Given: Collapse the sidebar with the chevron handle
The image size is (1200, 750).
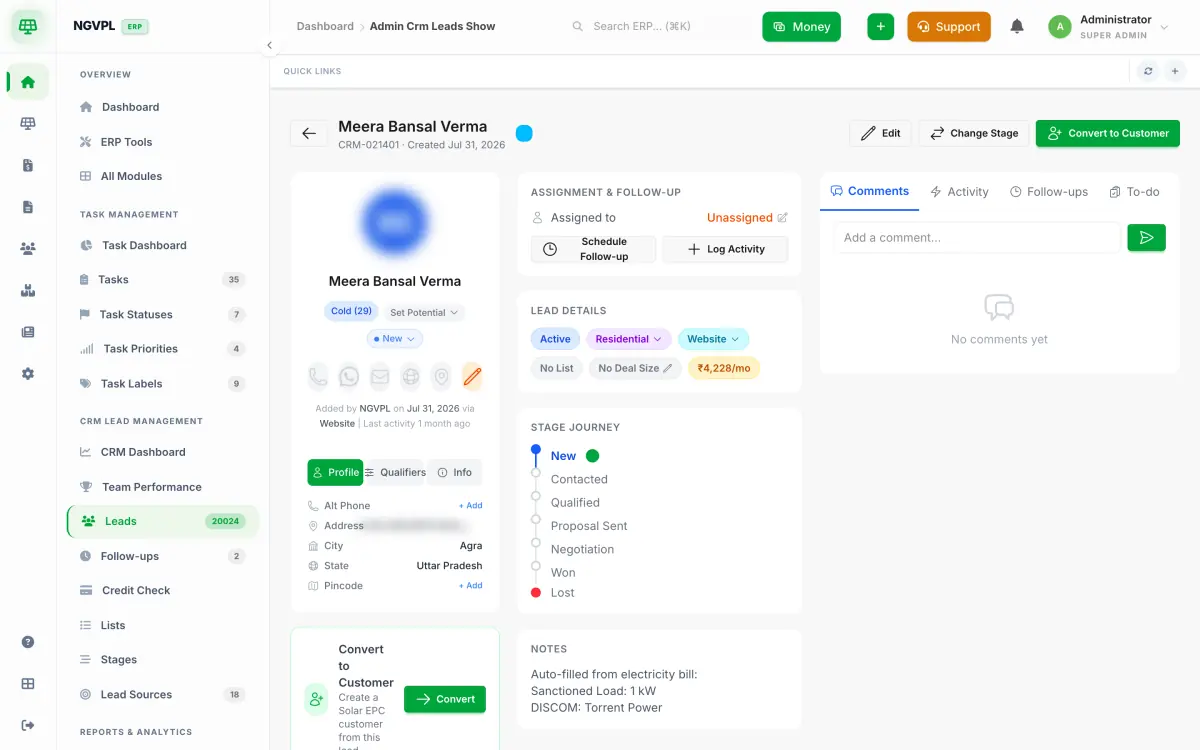Looking at the screenshot, I should click(269, 46).
